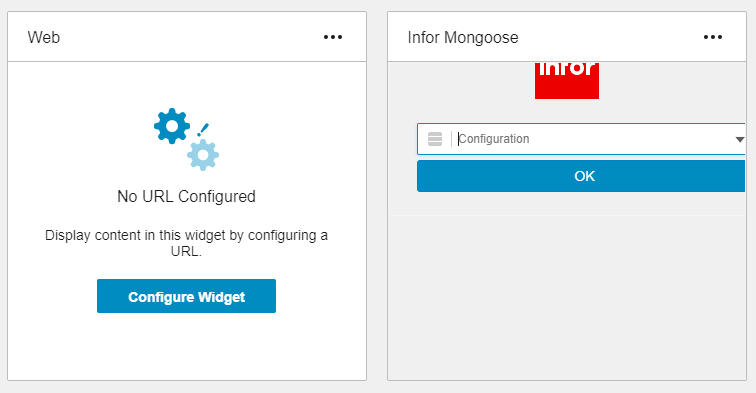
Task: Confirm with the OK button
Action: click(x=581, y=176)
